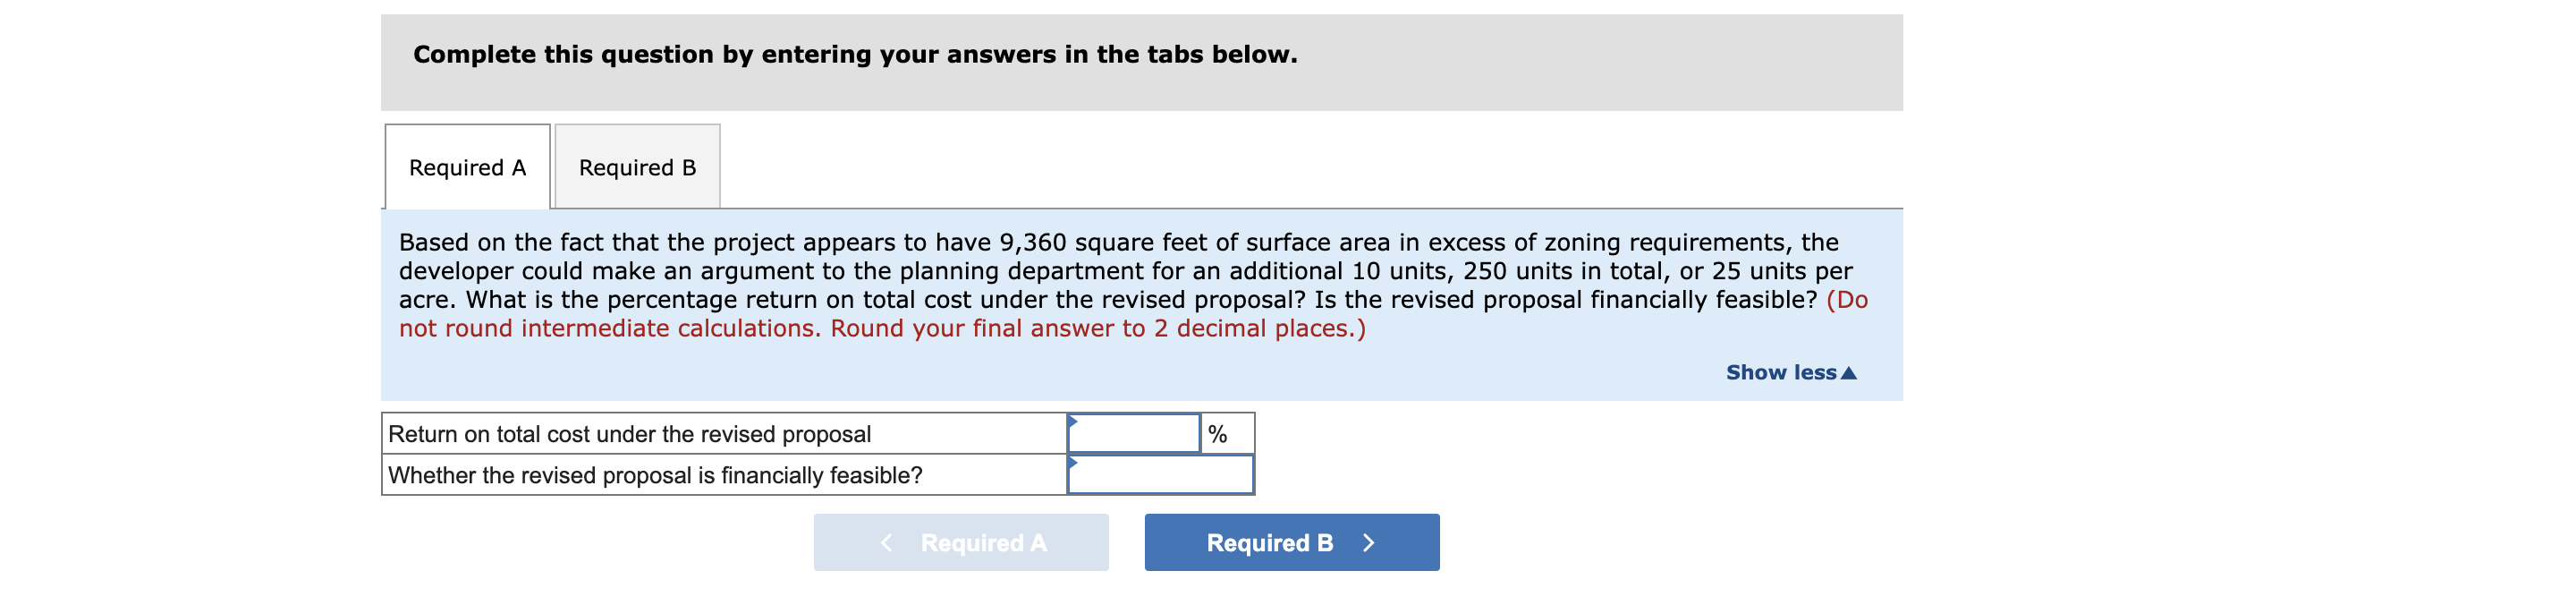Click the 'Complete this question' header banner
This screenshot has height=605, width=2576.
(855, 55)
